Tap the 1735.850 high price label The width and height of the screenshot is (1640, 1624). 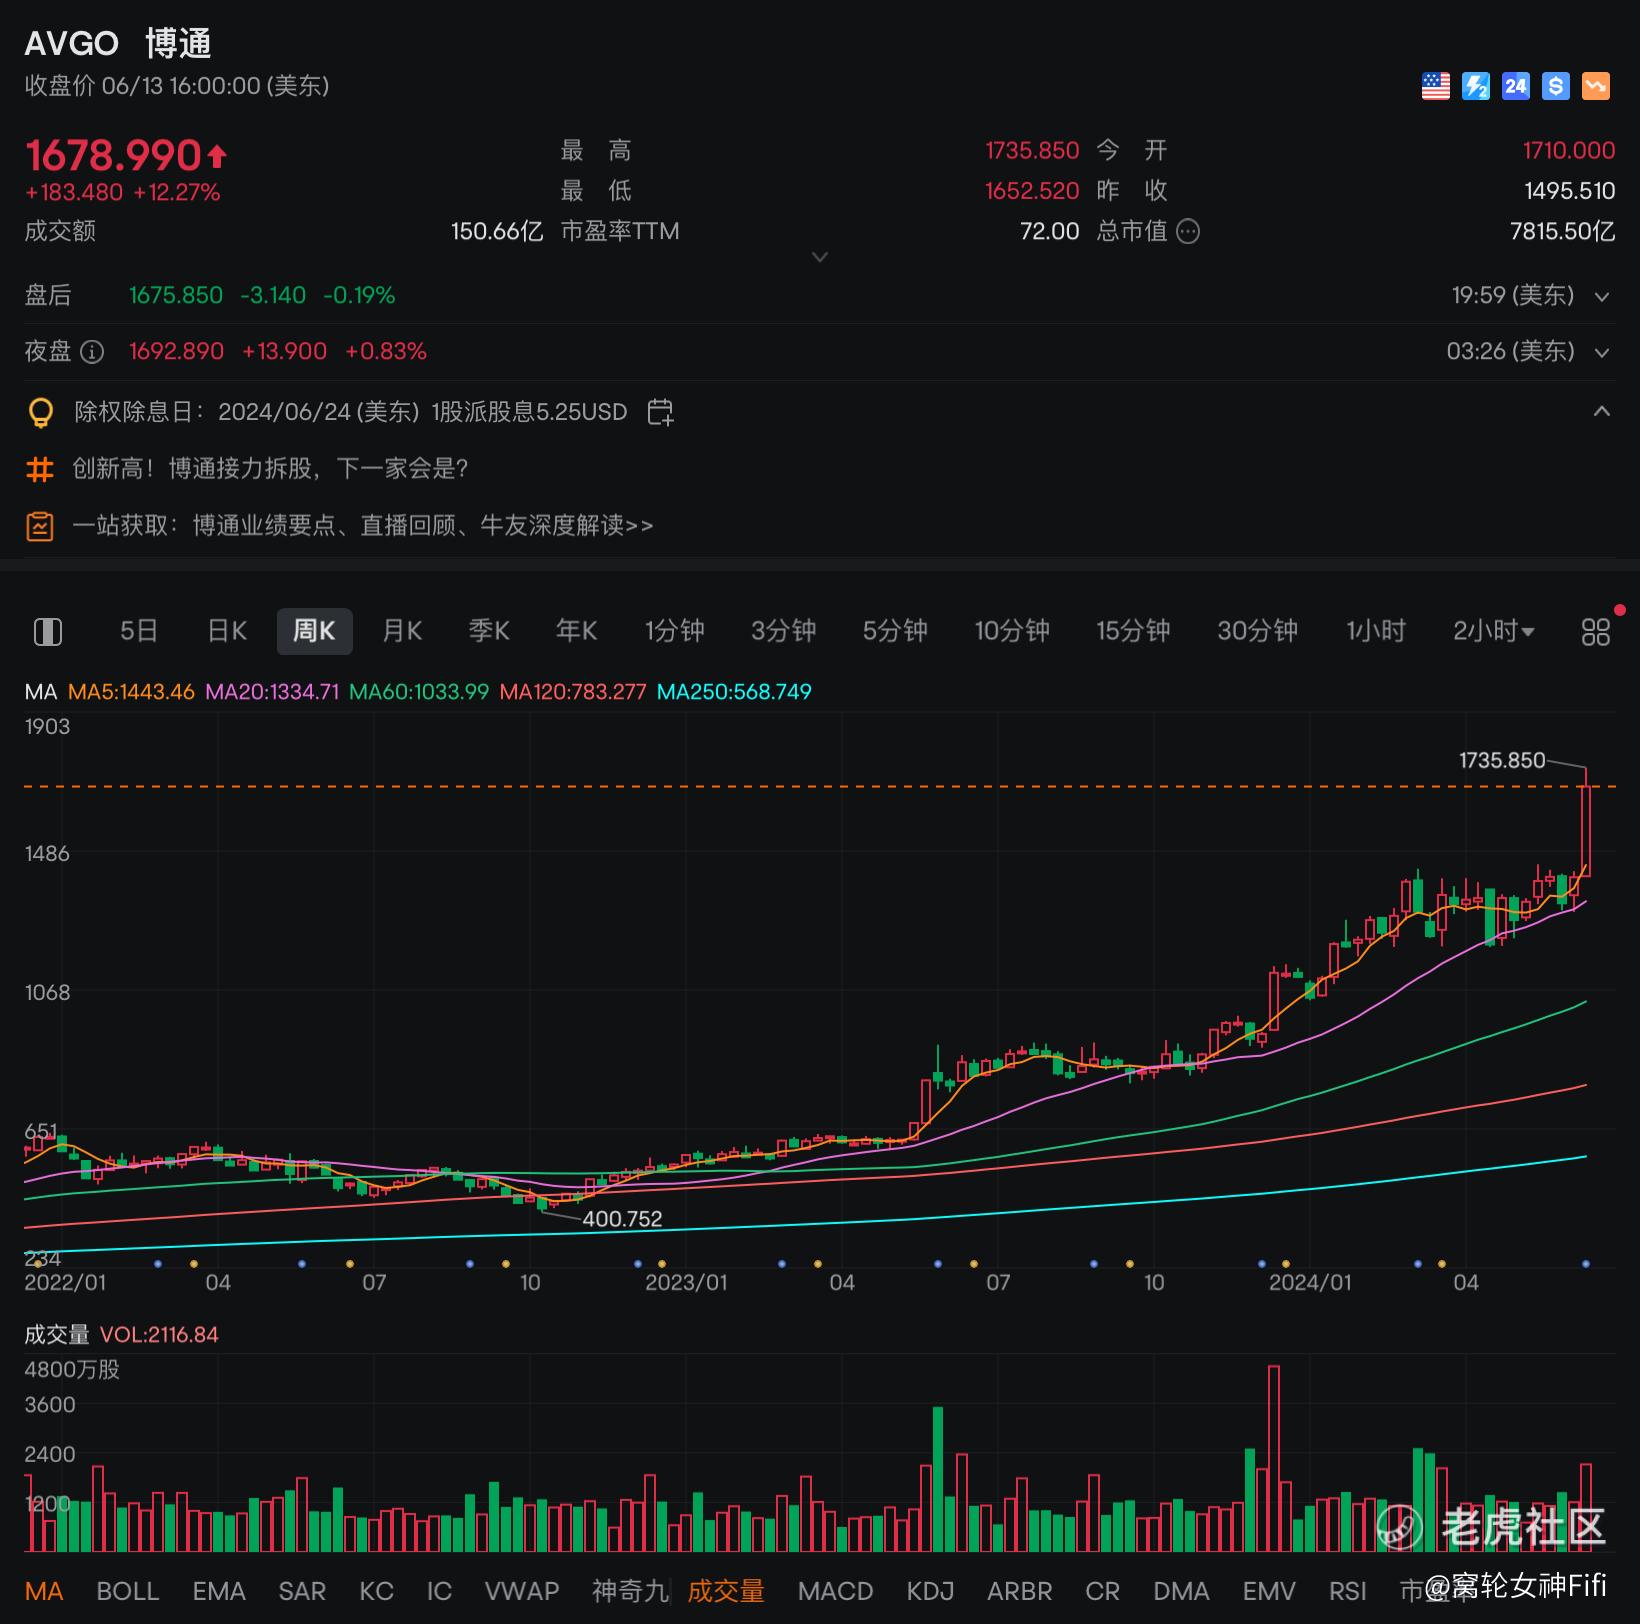coord(1502,761)
